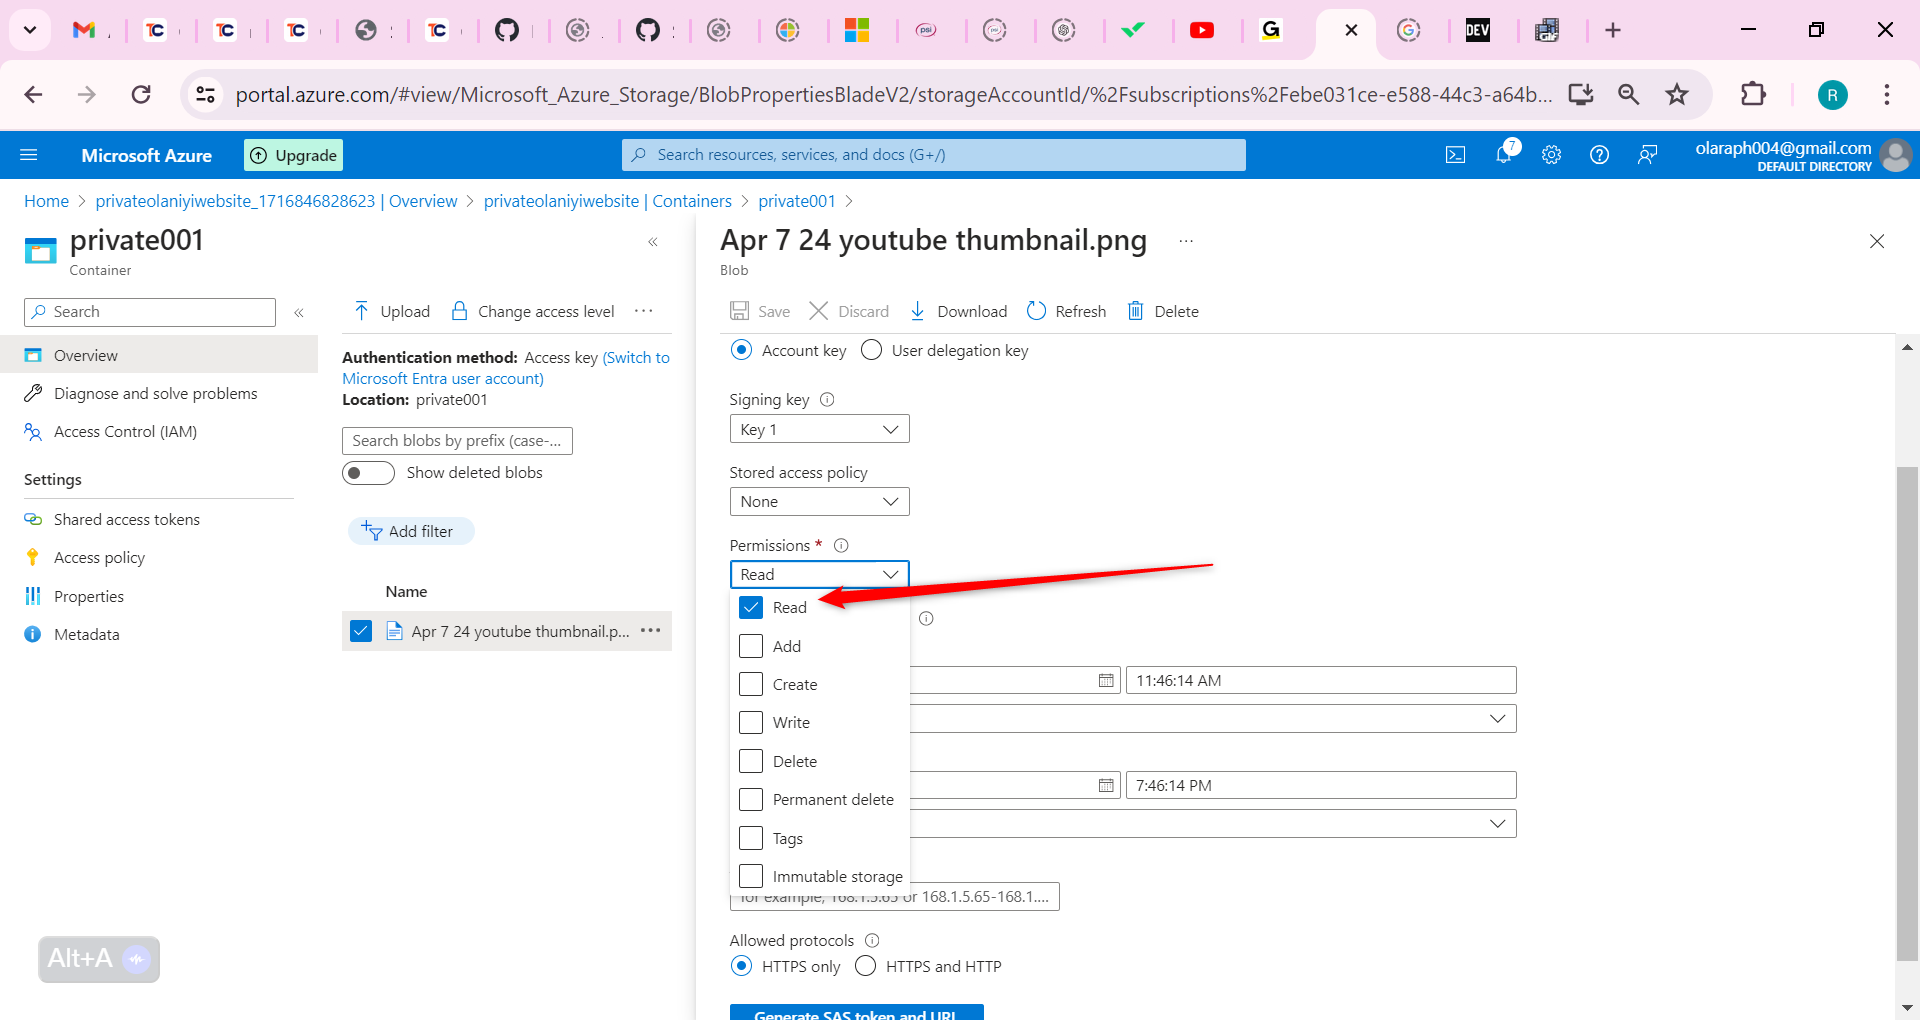Open the container toolbar overflow menu
The width and height of the screenshot is (1920, 1020).
coord(644,311)
